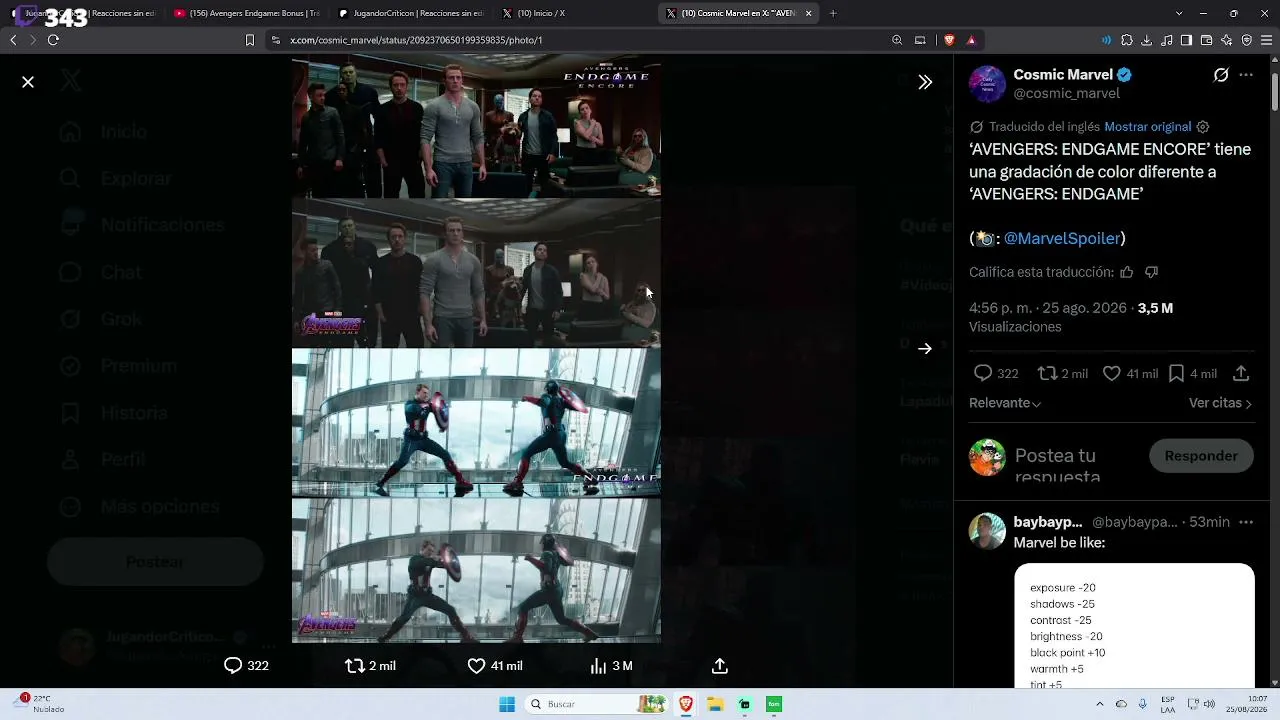1280x720 pixels.
Task: Open more options on baybayp reply
Action: pos(1246,522)
